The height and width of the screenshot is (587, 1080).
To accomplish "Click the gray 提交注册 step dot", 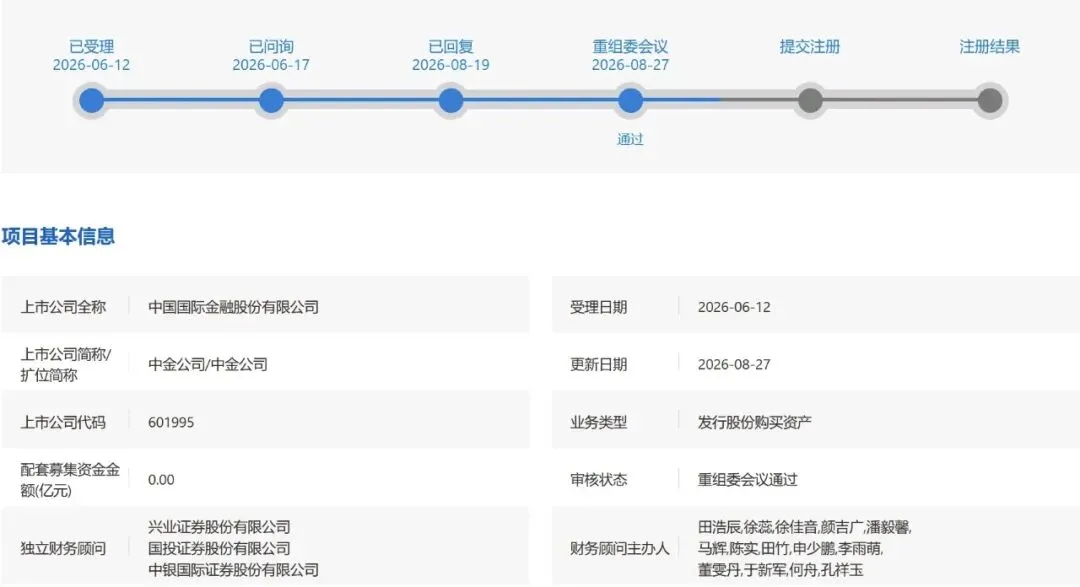I will pyautogui.click(x=810, y=101).
